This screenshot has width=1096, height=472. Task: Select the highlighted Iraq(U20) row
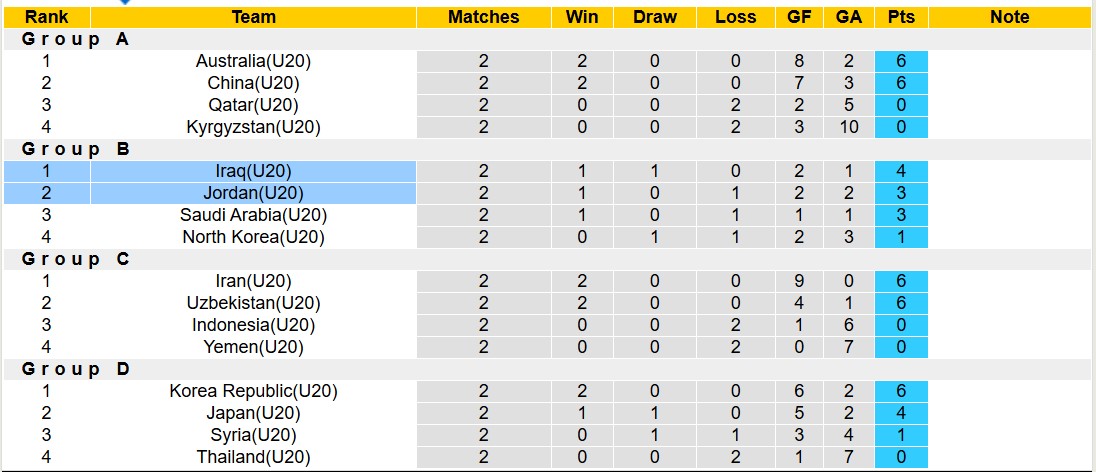click(x=253, y=171)
